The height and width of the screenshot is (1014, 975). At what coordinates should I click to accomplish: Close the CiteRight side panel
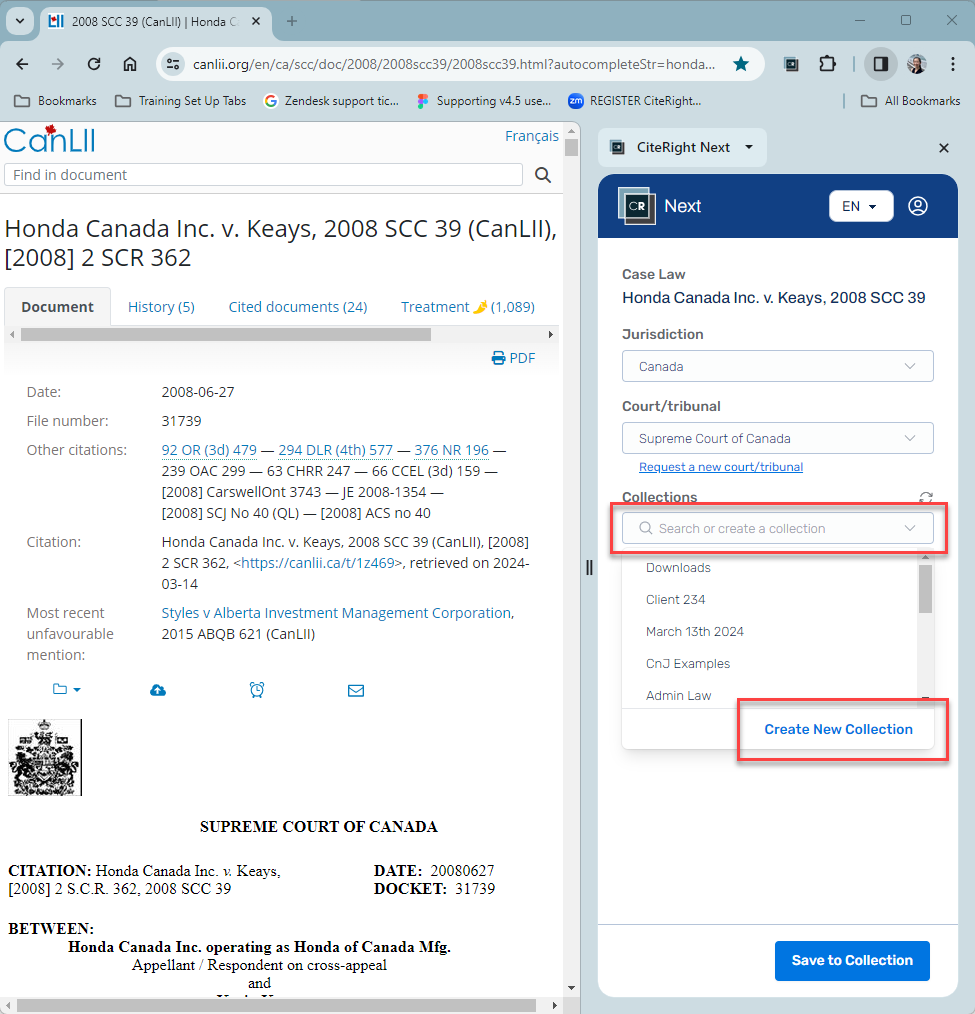(x=943, y=148)
